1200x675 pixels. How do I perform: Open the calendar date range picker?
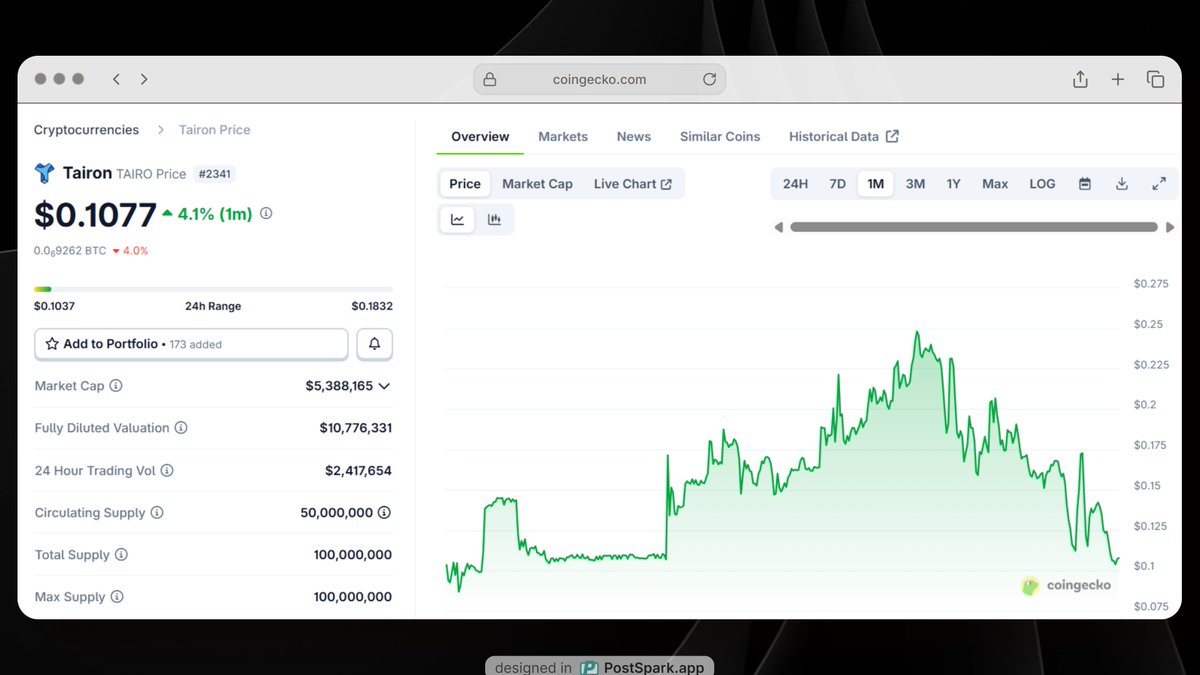[1085, 184]
